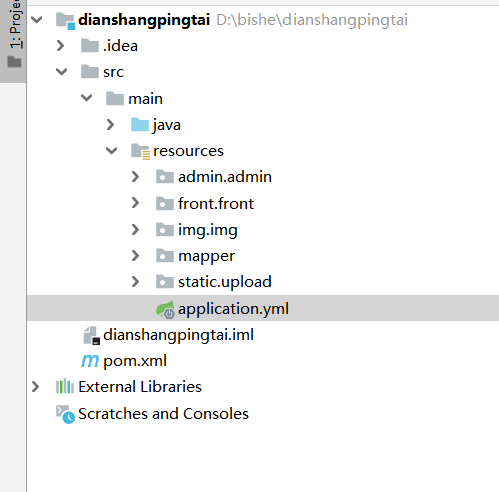The height and width of the screenshot is (492, 499).
Task: Collapse the src folder chevron
Action: 62,72
